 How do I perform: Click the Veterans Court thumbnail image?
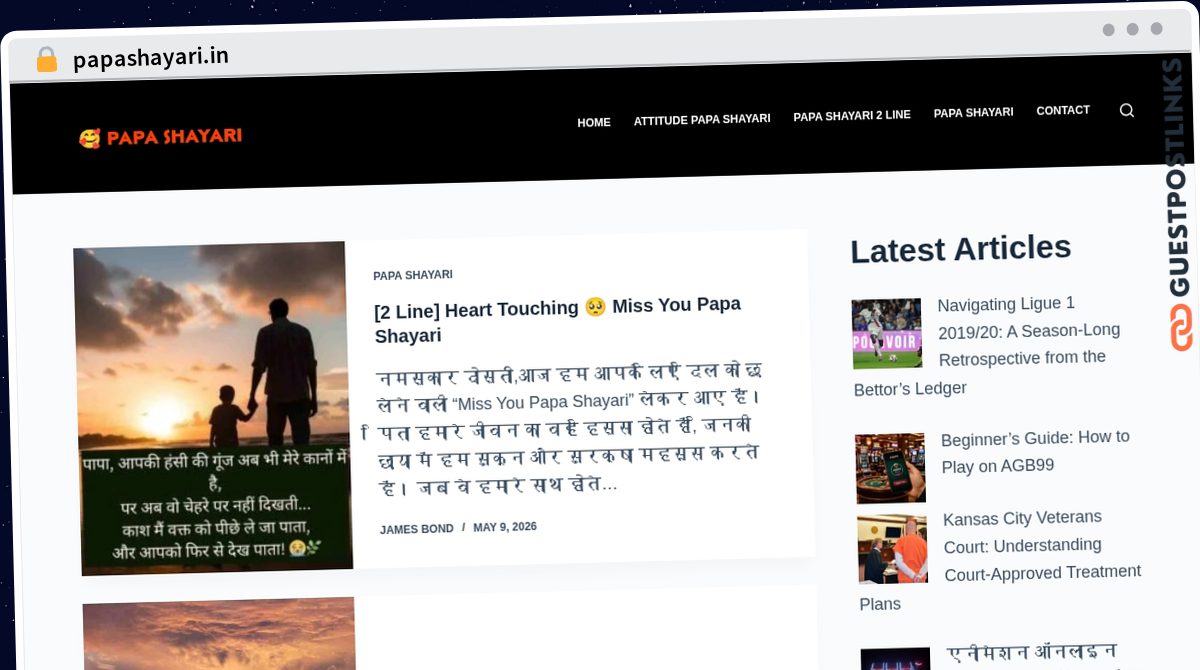[893, 549]
